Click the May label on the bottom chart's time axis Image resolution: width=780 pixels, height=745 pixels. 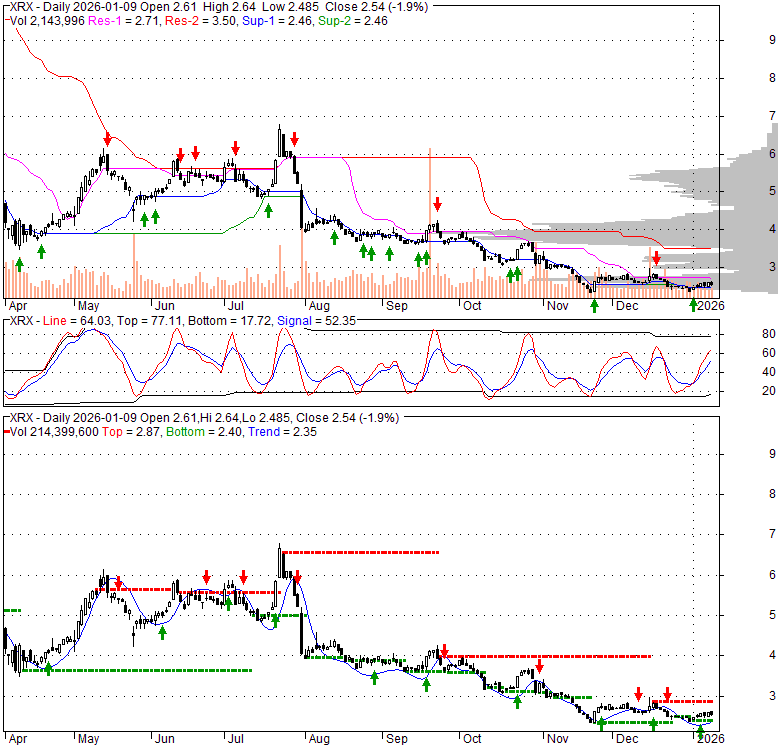click(x=89, y=739)
